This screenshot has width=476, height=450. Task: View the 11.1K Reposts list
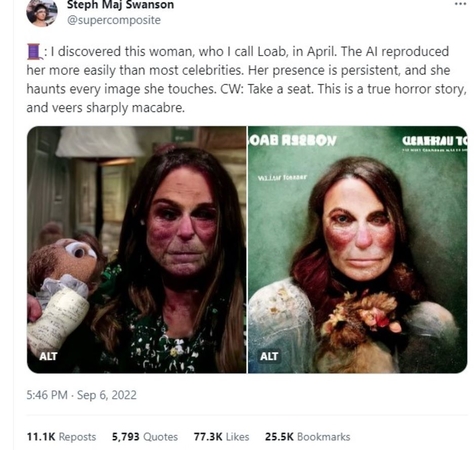point(61,437)
